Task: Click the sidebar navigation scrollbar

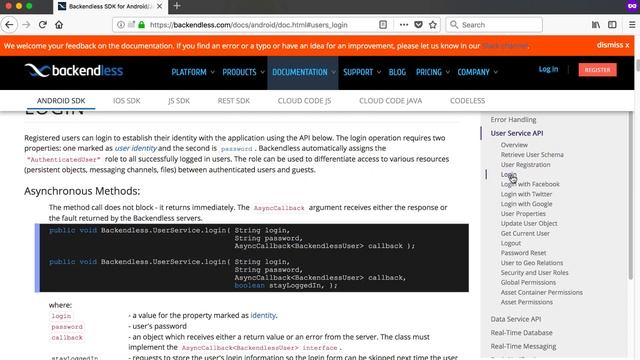Action: [630, 196]
